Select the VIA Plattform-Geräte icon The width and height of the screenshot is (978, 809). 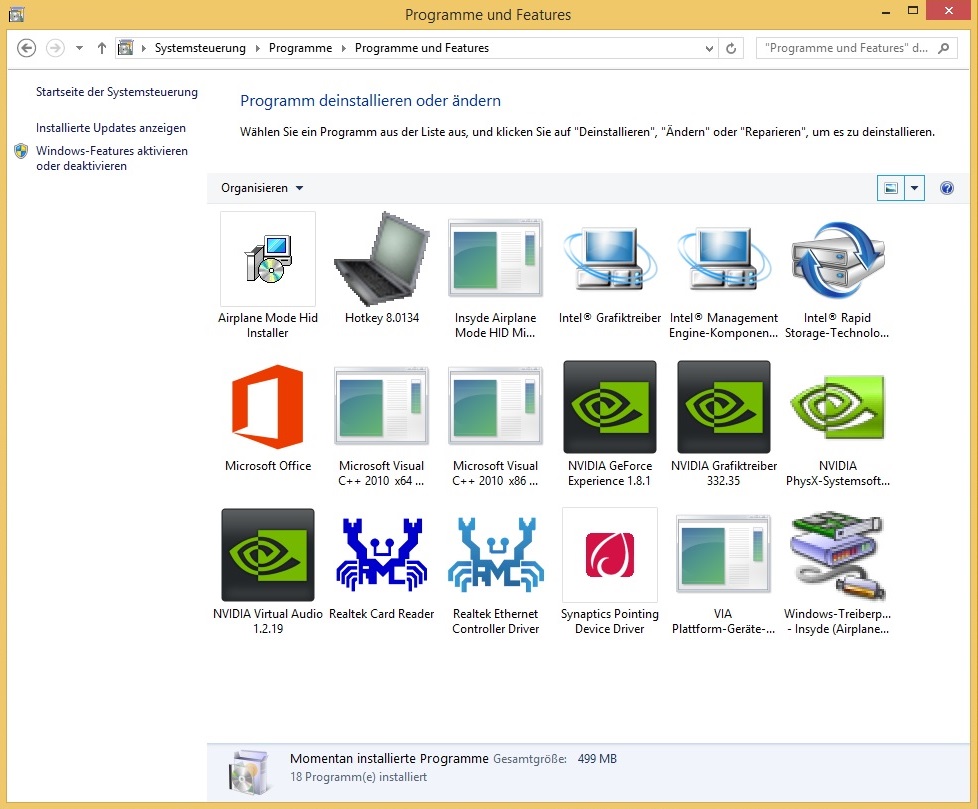pos(724,555)
